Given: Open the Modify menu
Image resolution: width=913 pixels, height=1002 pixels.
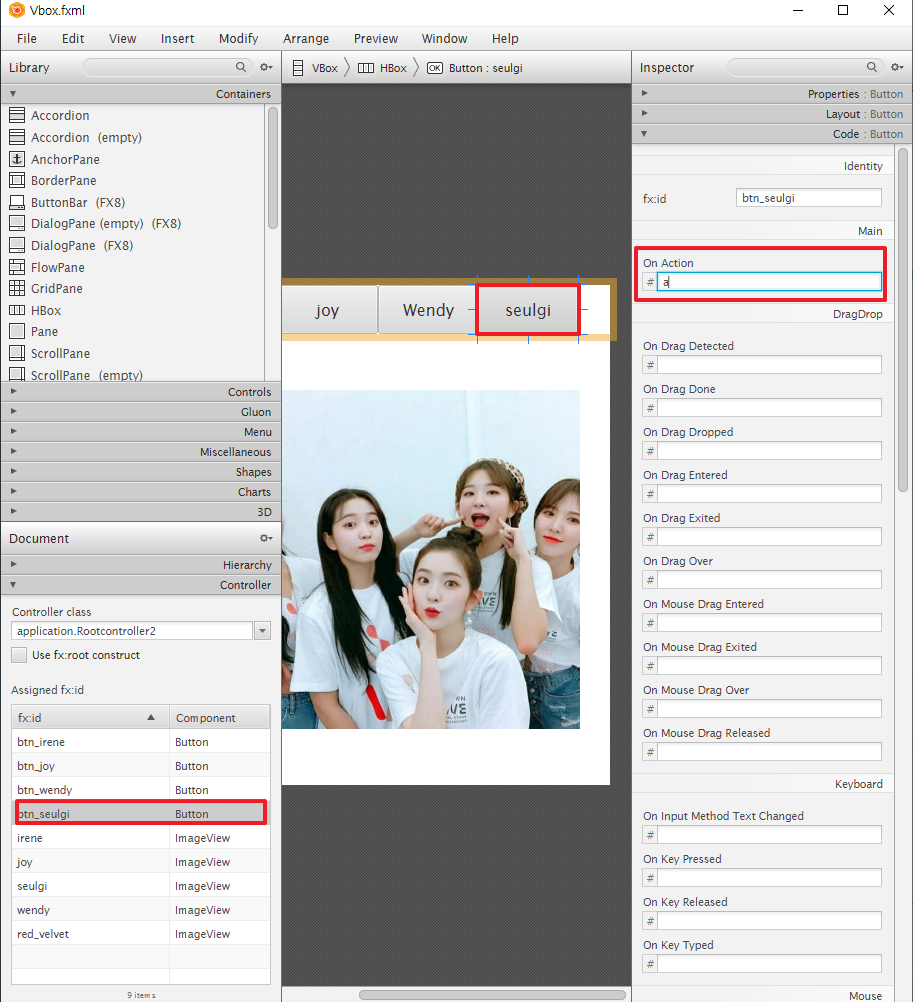Looking at the screenshot, I should pyautogui.click(x=238, y=38).
